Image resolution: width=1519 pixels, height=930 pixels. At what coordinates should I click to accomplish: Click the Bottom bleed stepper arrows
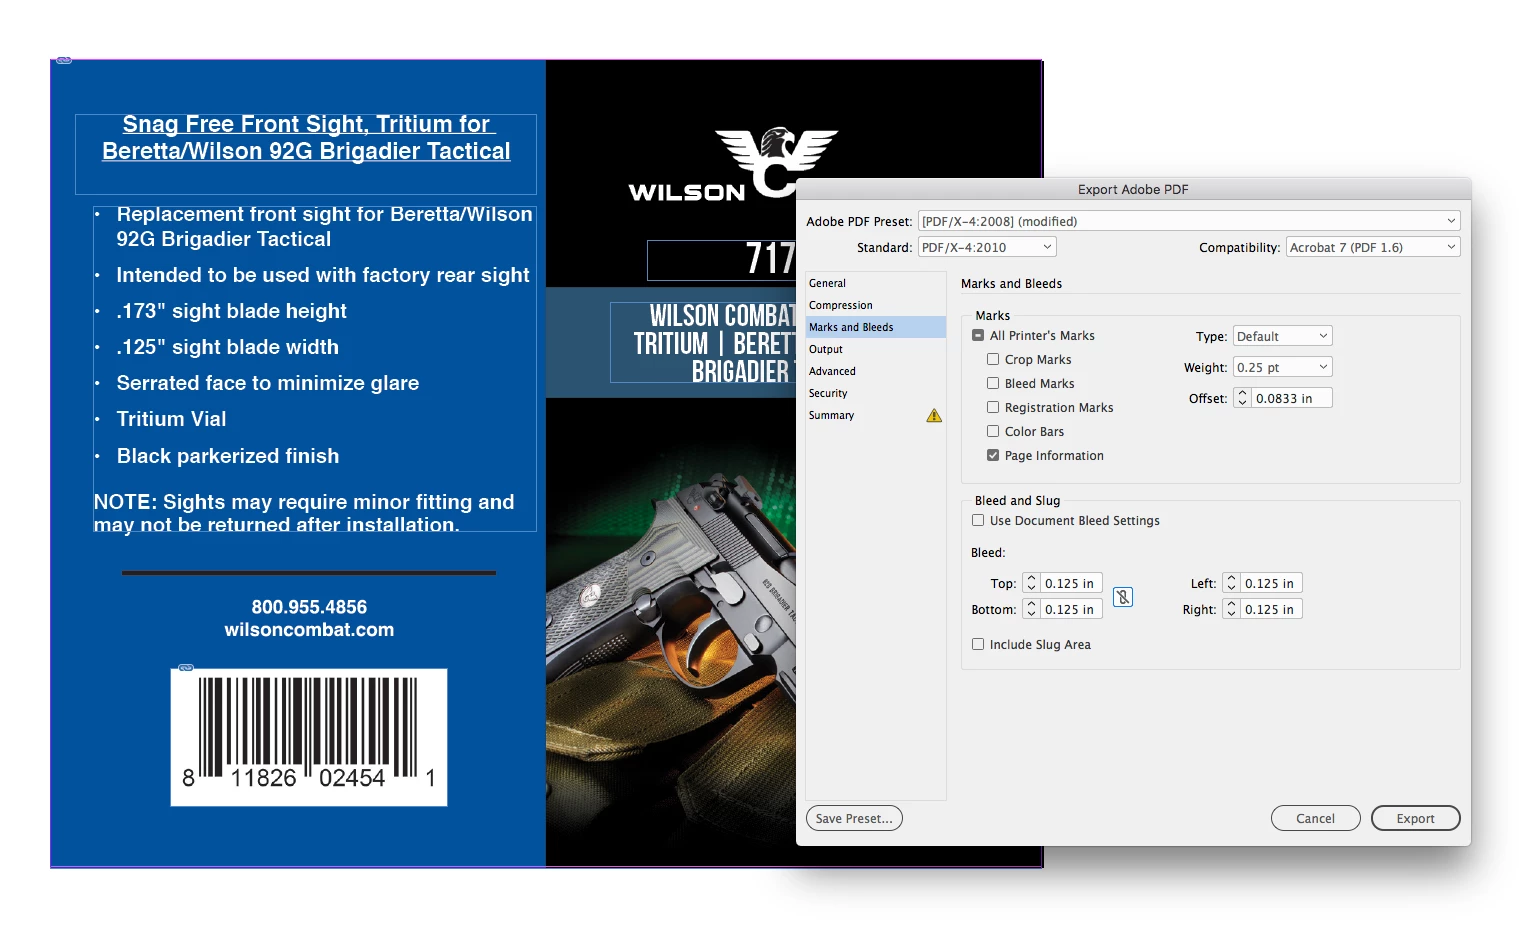click(x=1031, y=610)
